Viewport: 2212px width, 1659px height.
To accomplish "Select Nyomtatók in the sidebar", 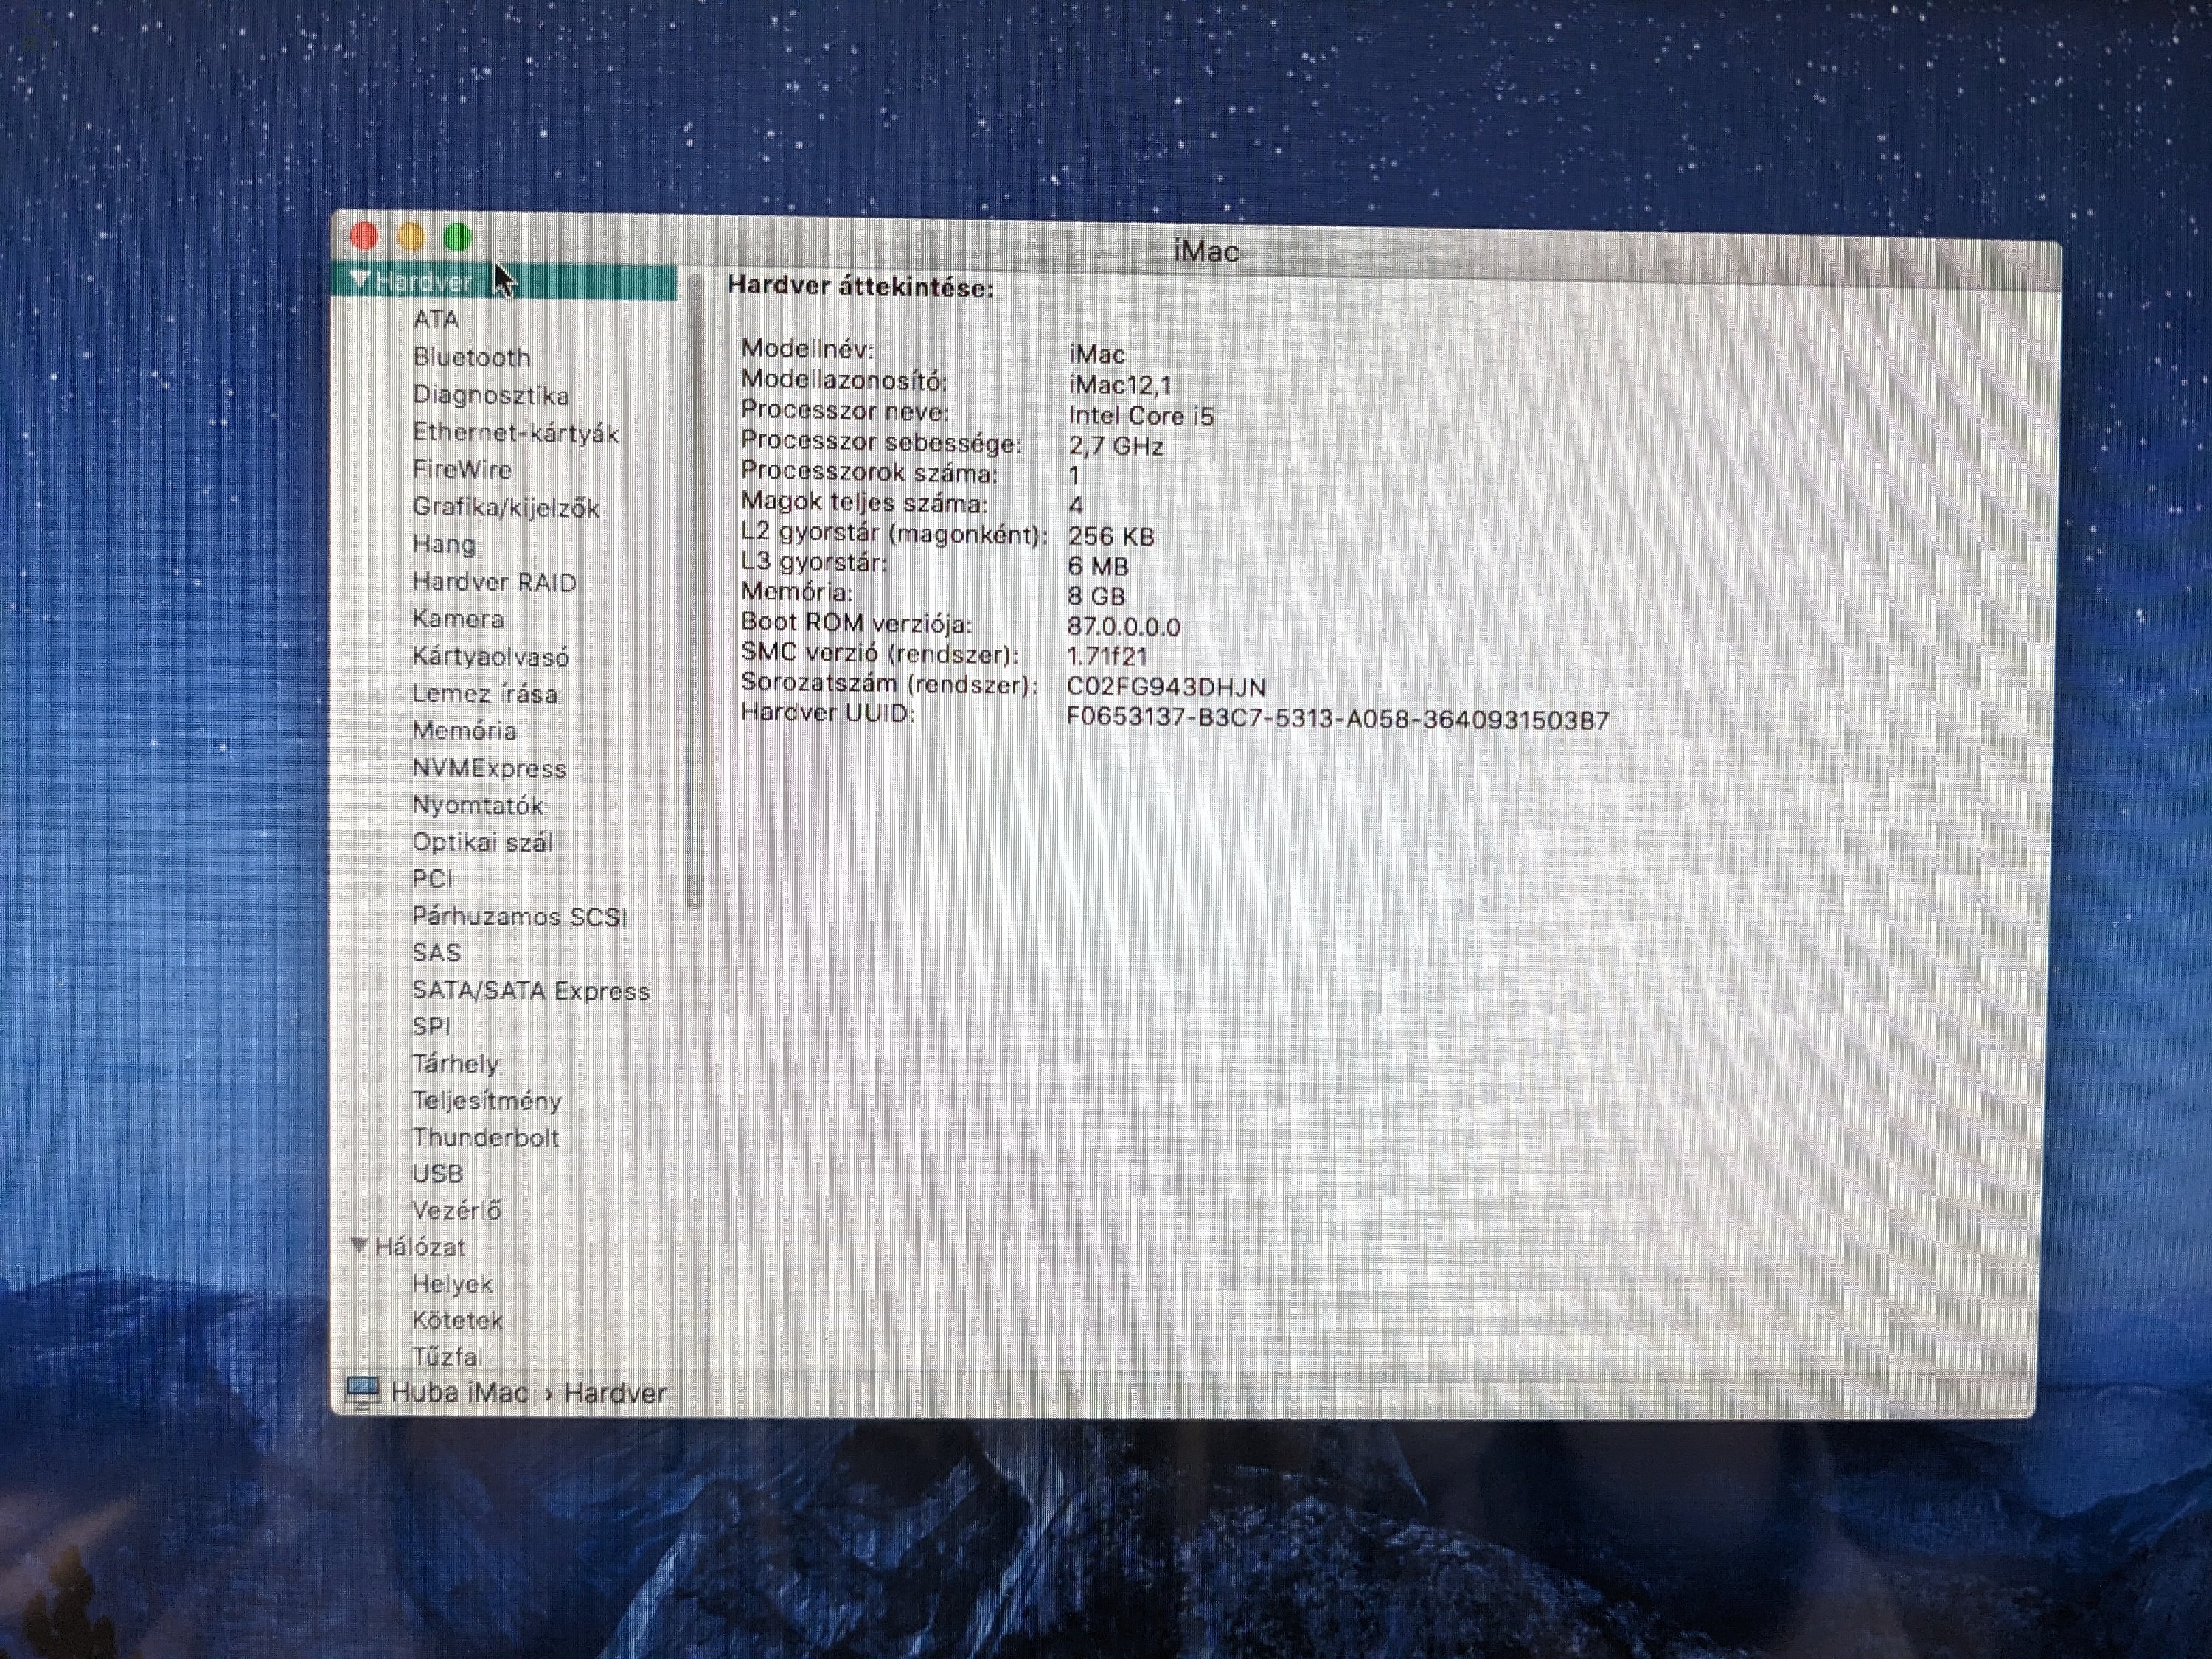I will point(478,805).
